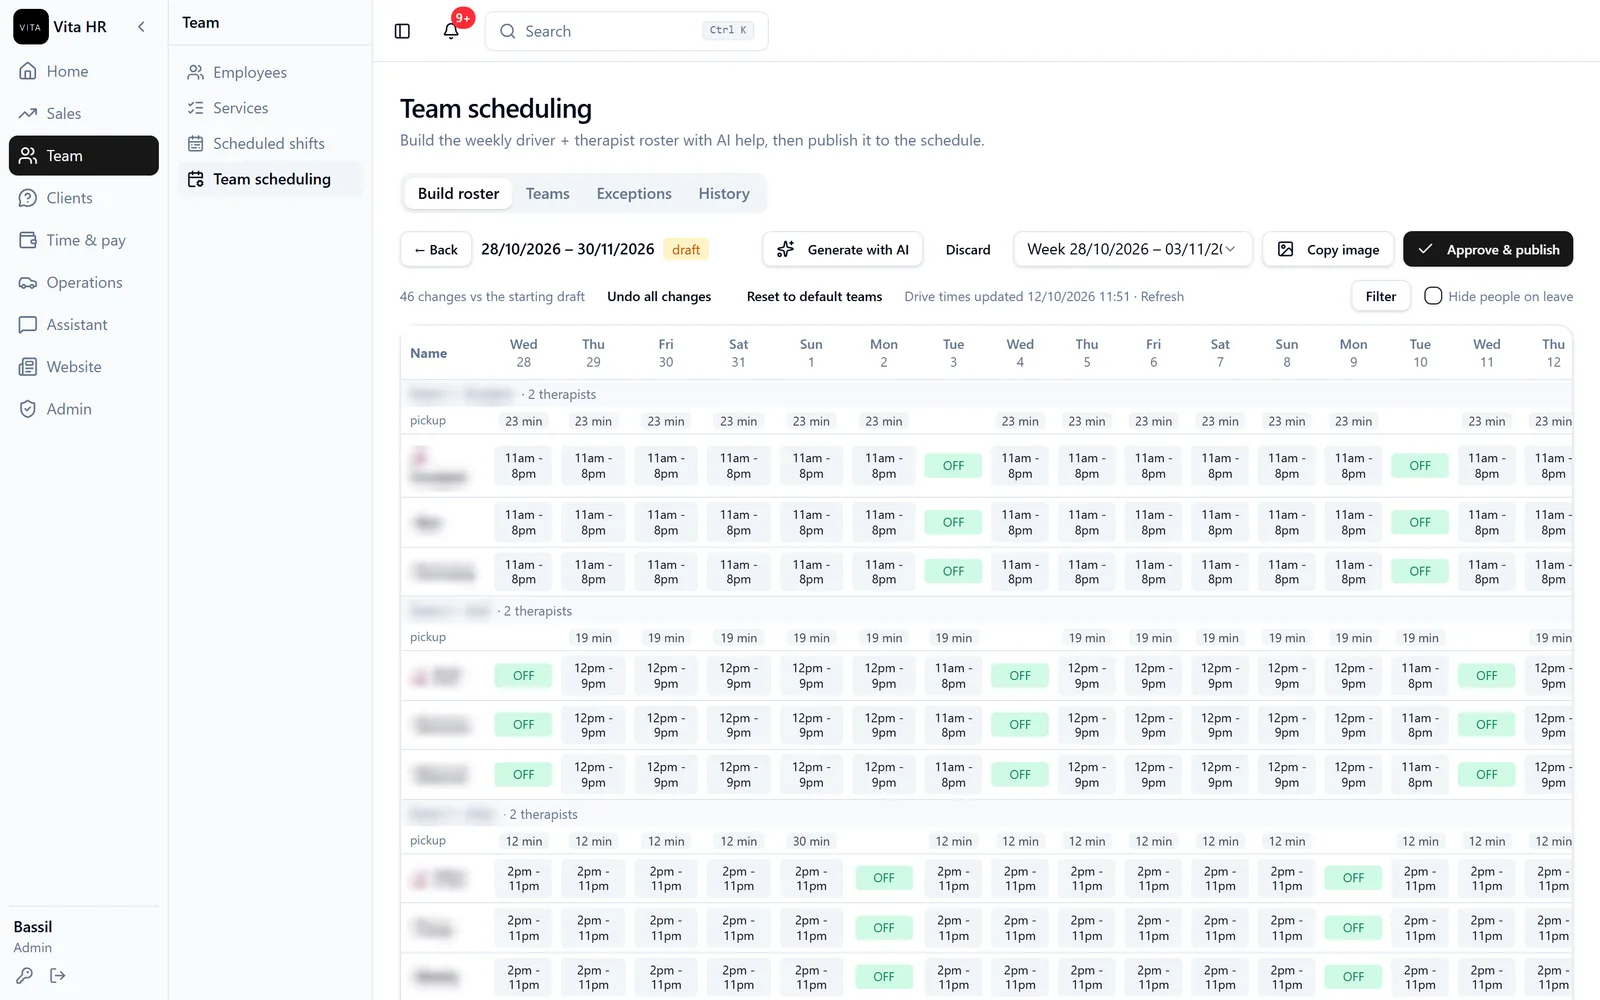This screenshot has width=1600, height=1000.
Task: Open the Filter button
Action: coord(1381,297)
